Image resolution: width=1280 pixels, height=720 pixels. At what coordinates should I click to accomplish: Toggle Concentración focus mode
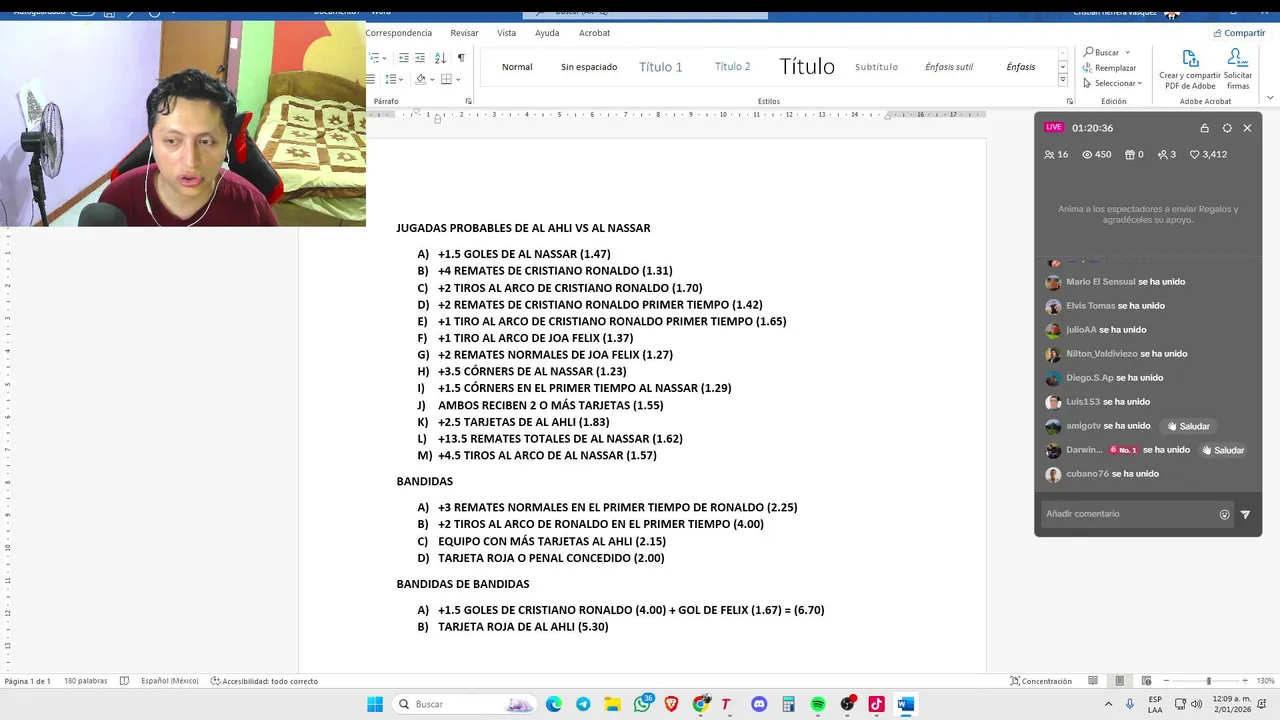tap(1041, 681)
